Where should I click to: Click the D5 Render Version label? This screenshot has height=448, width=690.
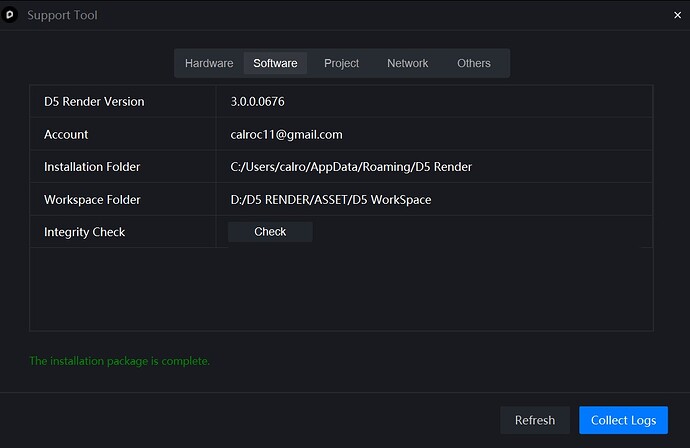94,102
